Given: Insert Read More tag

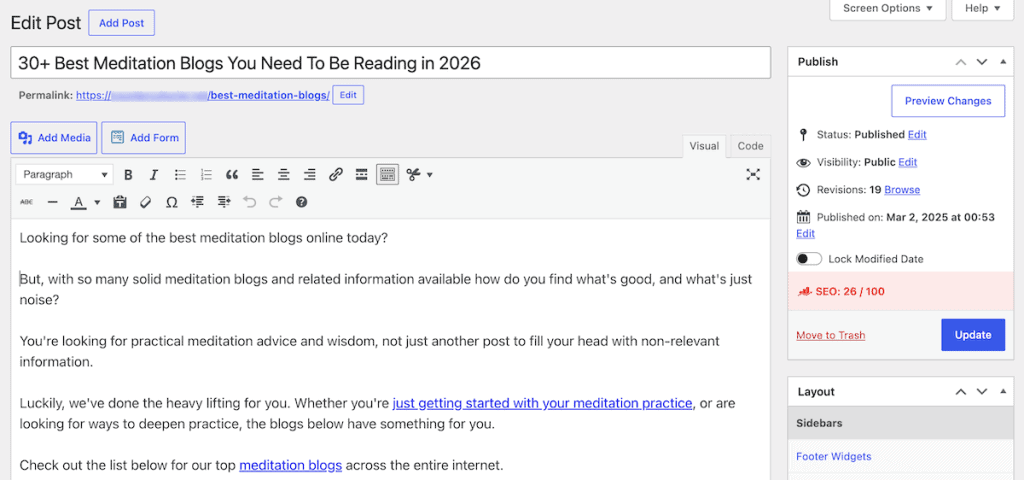Looking at the screenshot, I should pyautogui.click(x=361, y=174).
